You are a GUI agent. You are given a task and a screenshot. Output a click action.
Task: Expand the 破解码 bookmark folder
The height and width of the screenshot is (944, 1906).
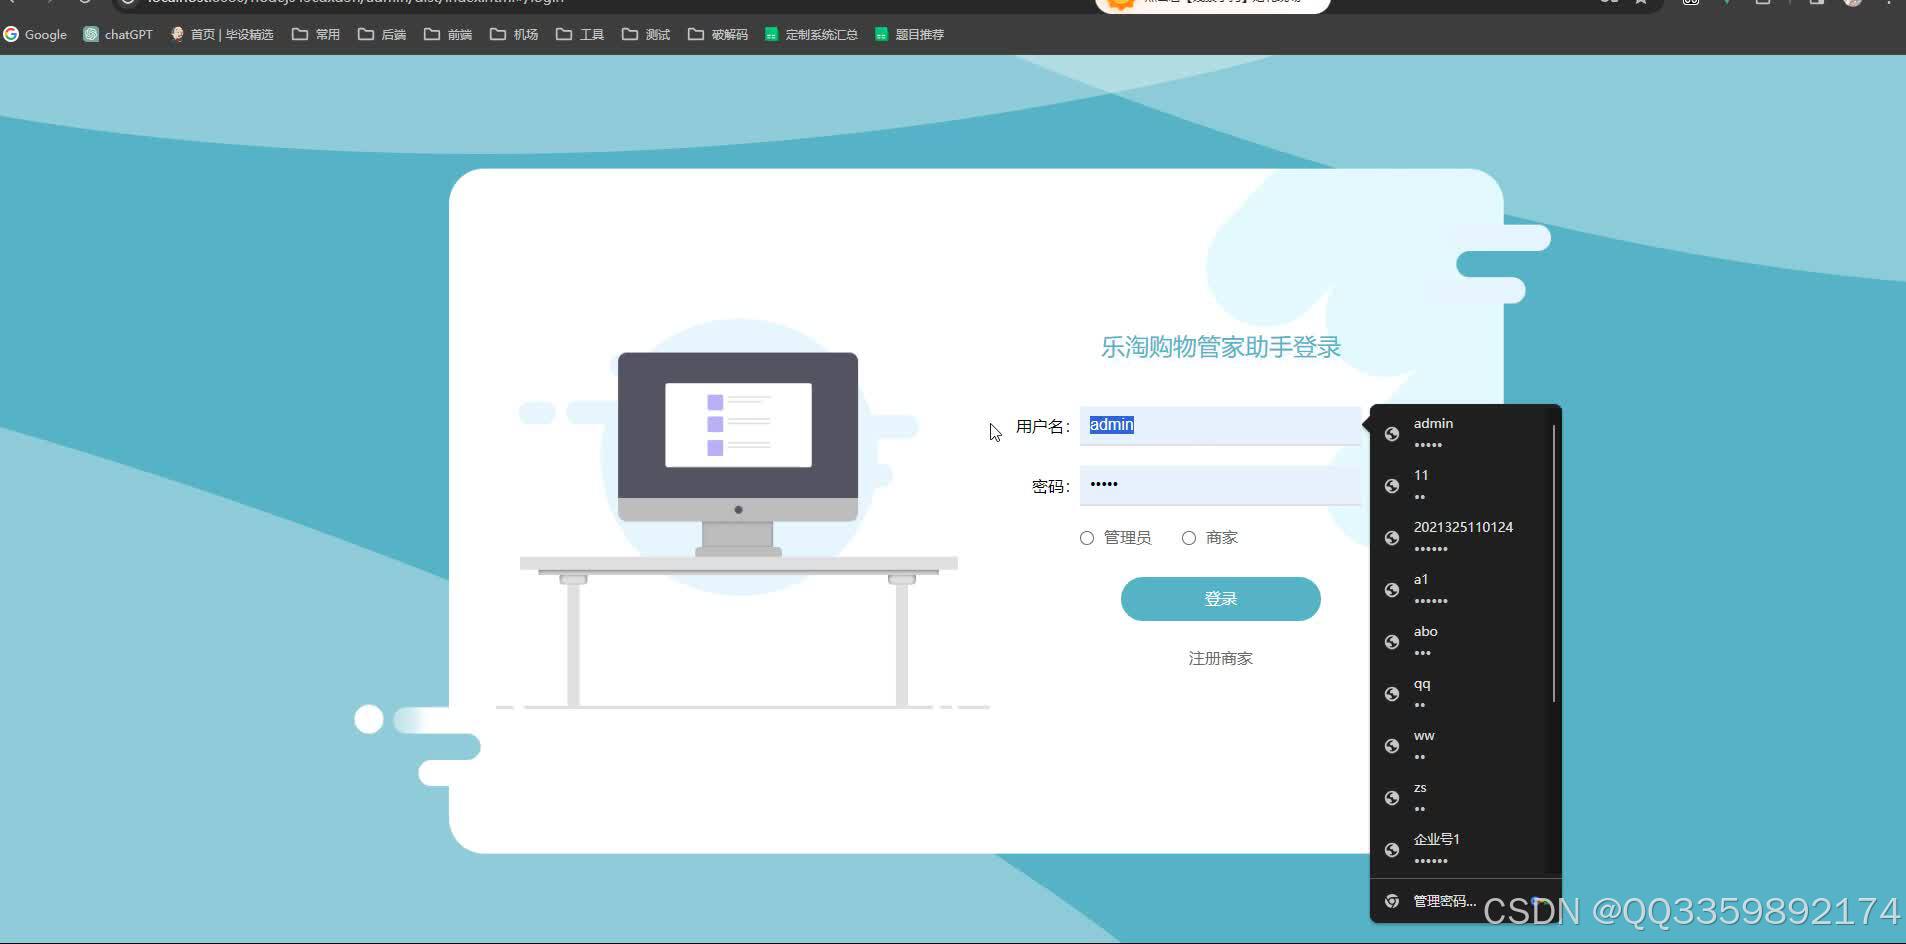[x=718, y=34]
